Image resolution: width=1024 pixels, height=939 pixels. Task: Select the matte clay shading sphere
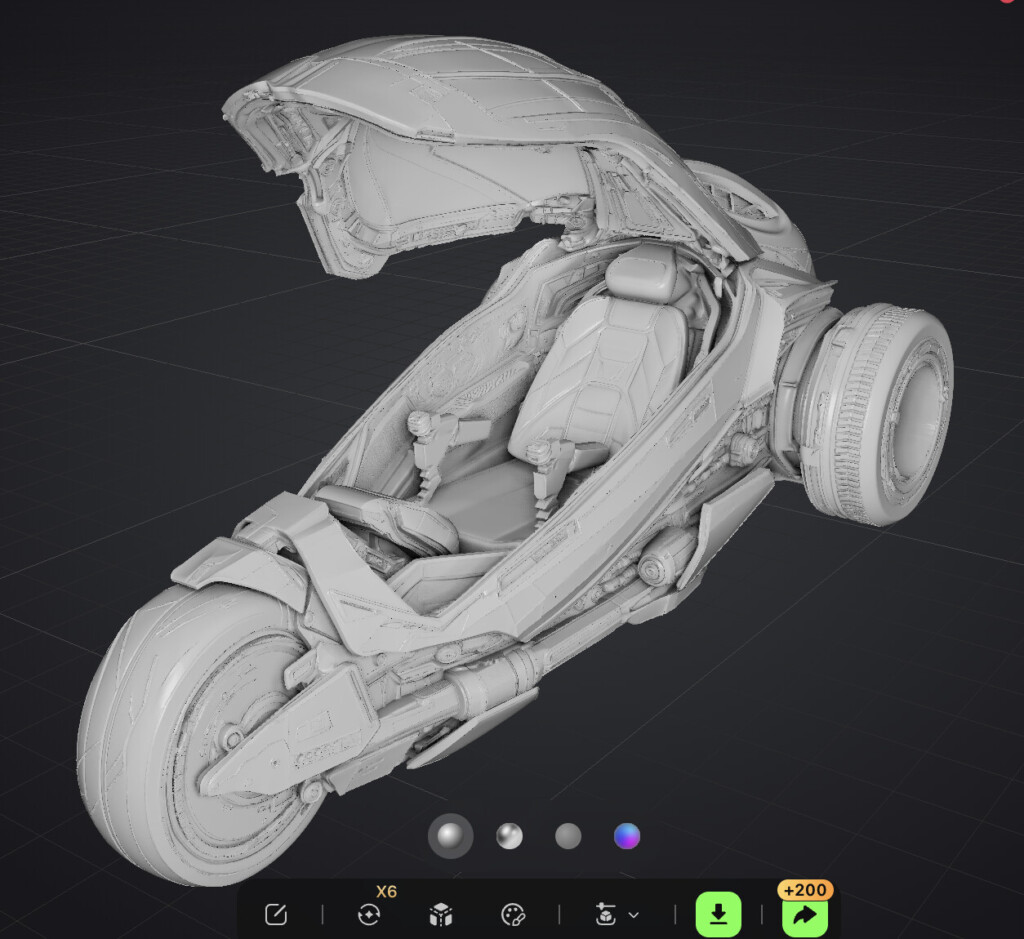[x=450, y=836]
